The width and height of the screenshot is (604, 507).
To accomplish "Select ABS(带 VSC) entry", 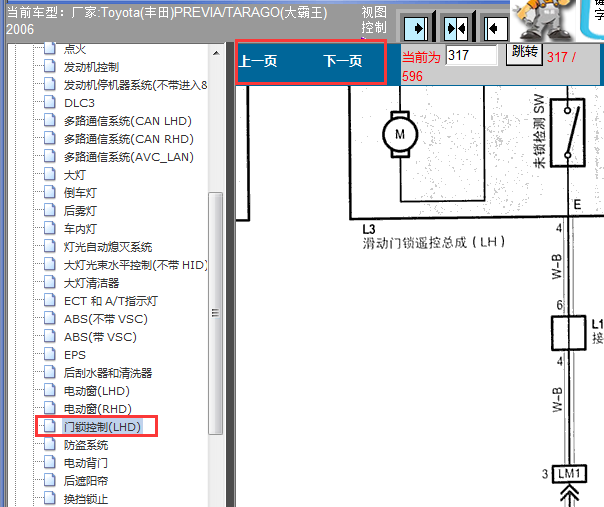I will pos(100,337).
